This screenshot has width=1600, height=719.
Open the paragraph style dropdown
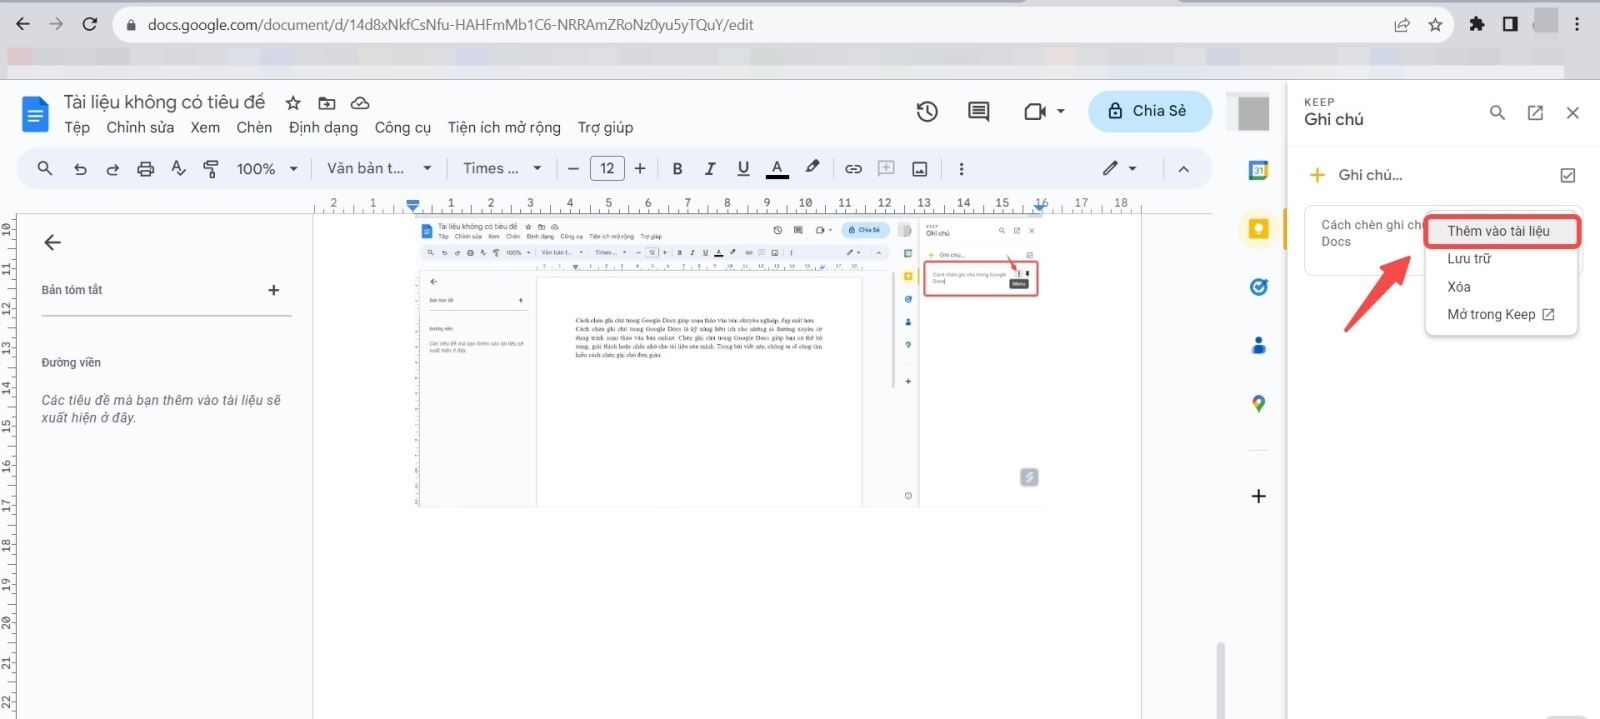pyautogui.click(x=379, y=169)
